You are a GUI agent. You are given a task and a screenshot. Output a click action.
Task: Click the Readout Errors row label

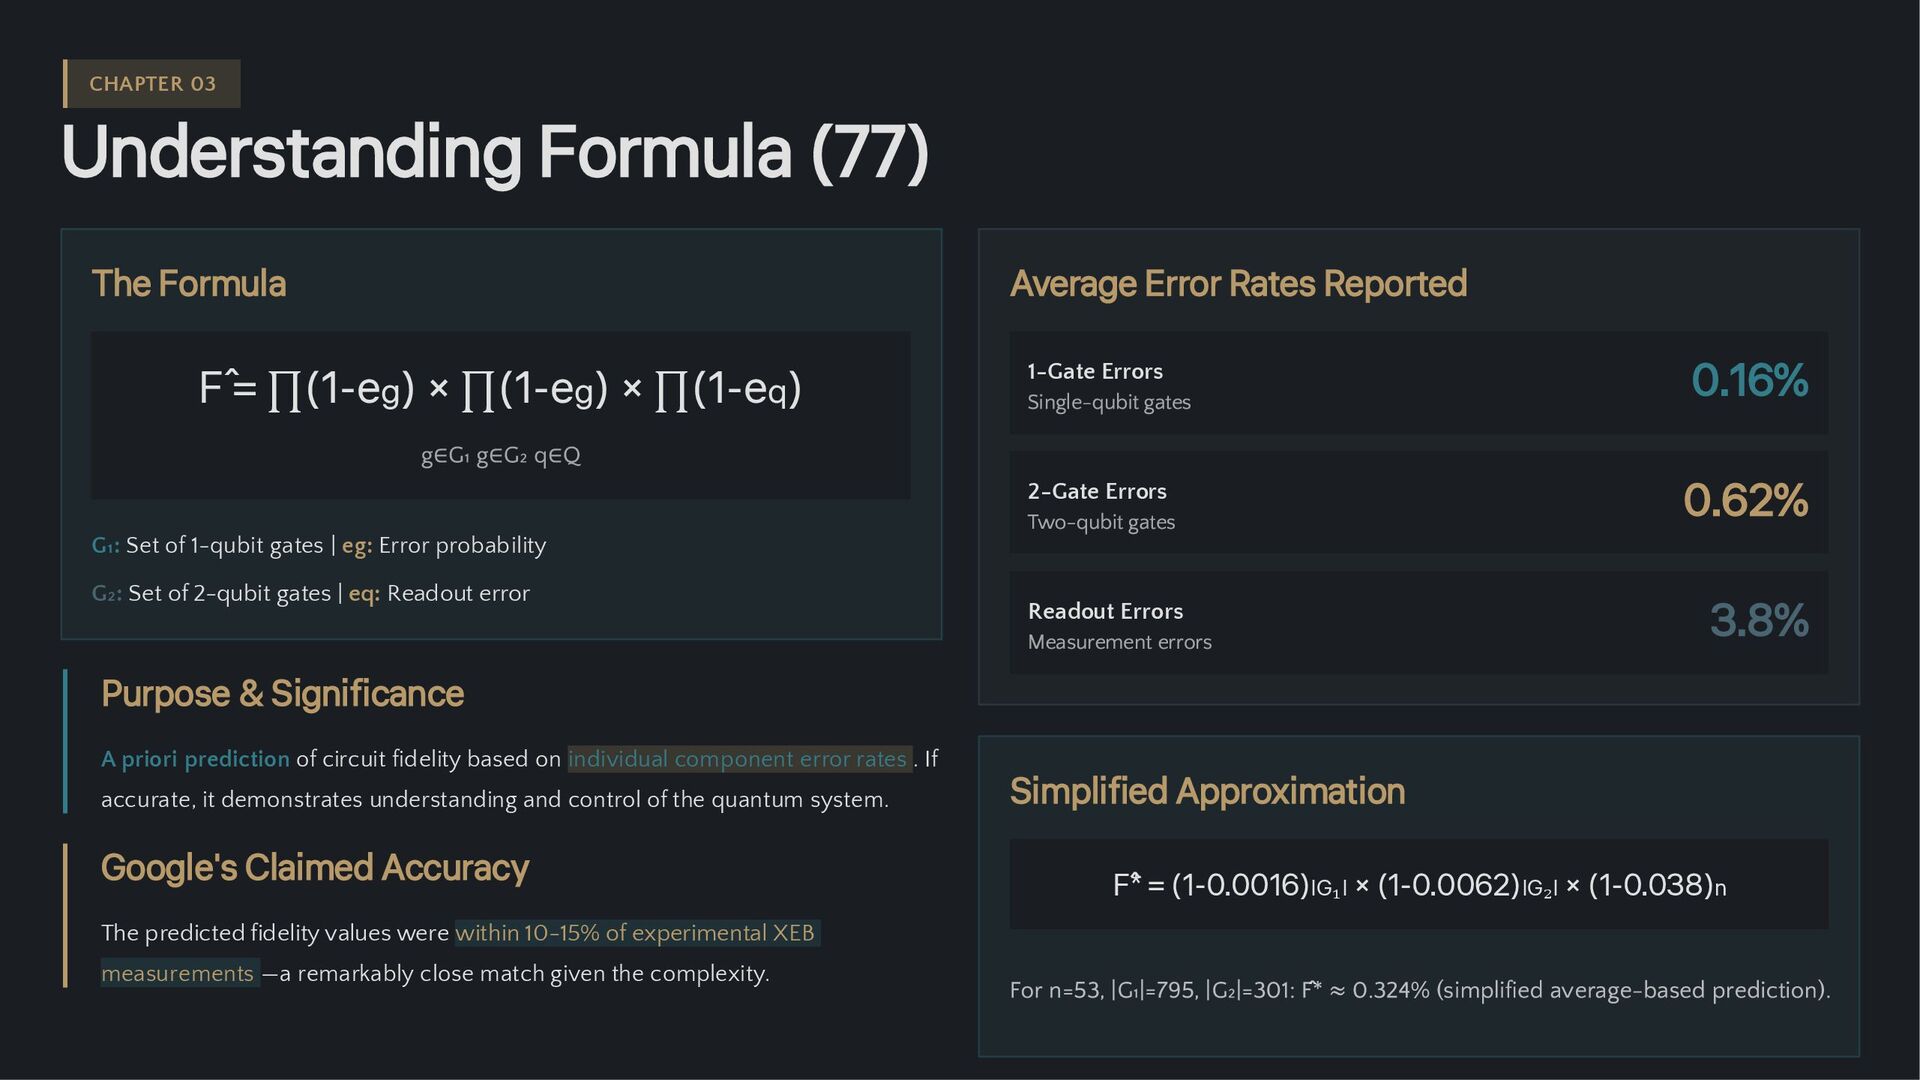(x=1105, y=612)
